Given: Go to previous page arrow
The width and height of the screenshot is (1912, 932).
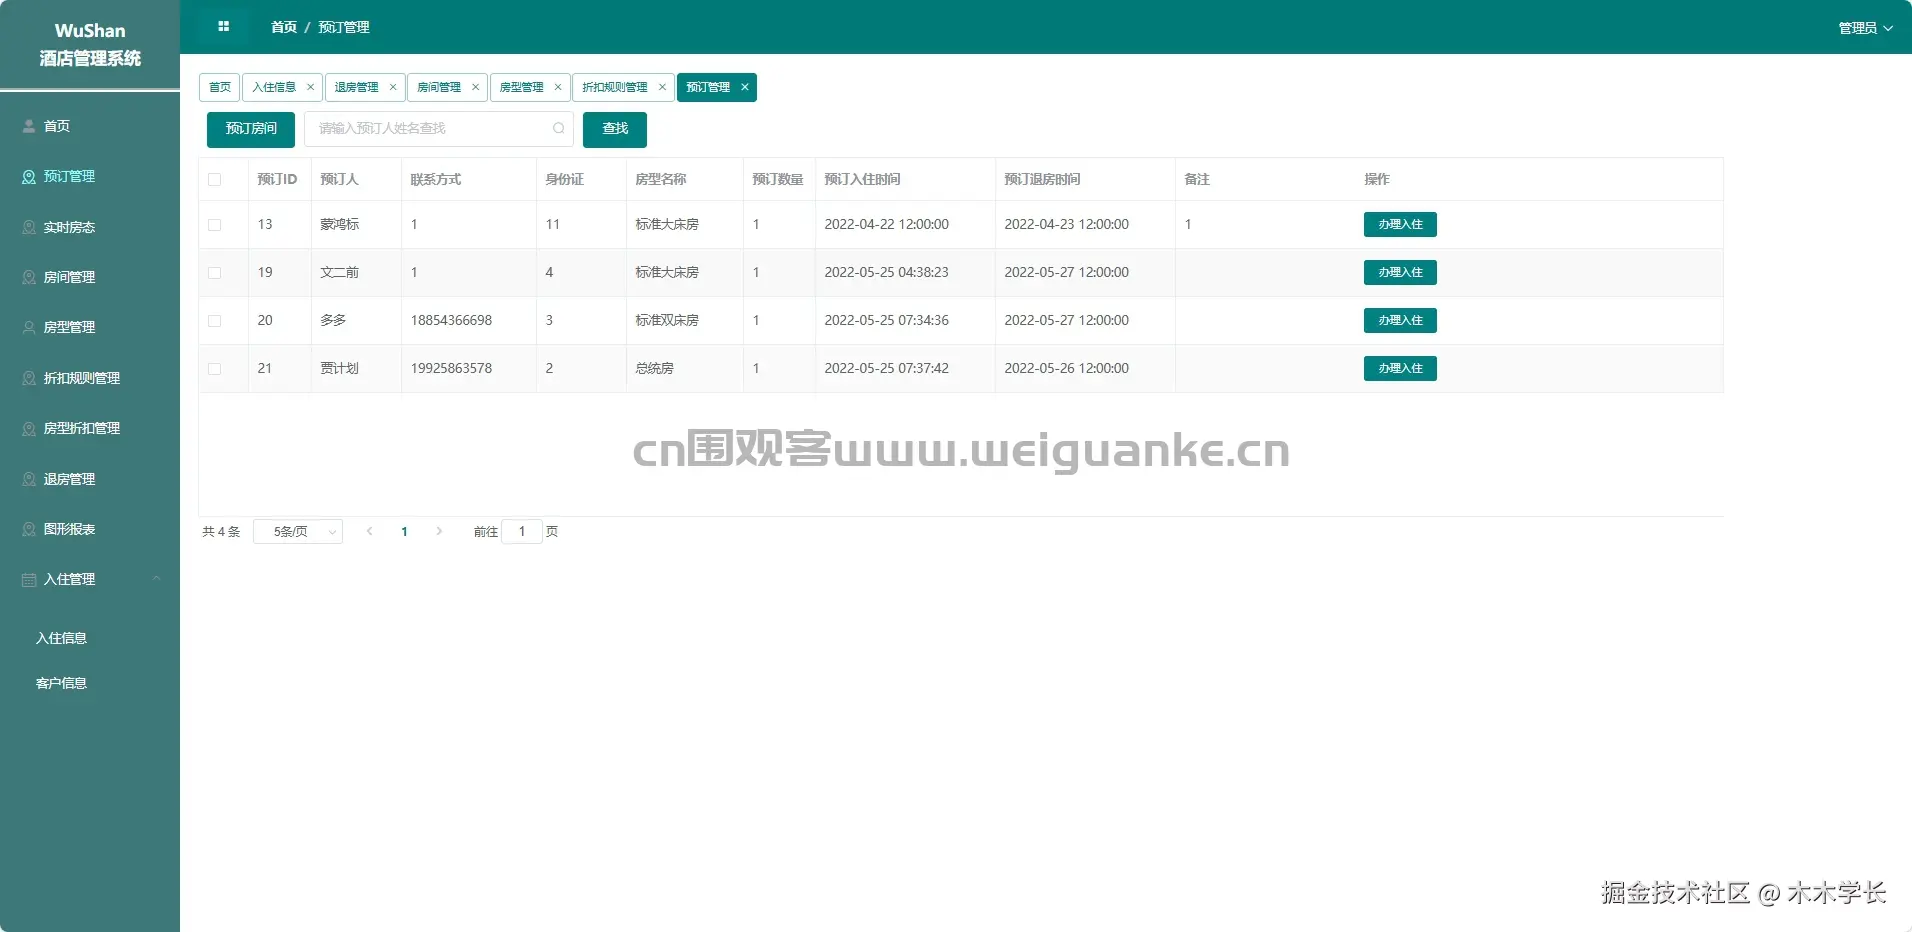Looking at the screenshot, I should tap(370, 531).
